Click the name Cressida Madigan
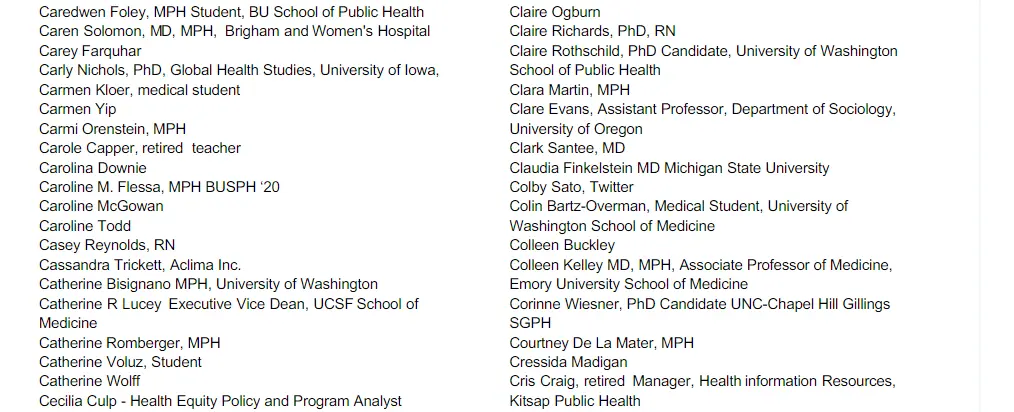The image size is (1014, 412). 568,362
